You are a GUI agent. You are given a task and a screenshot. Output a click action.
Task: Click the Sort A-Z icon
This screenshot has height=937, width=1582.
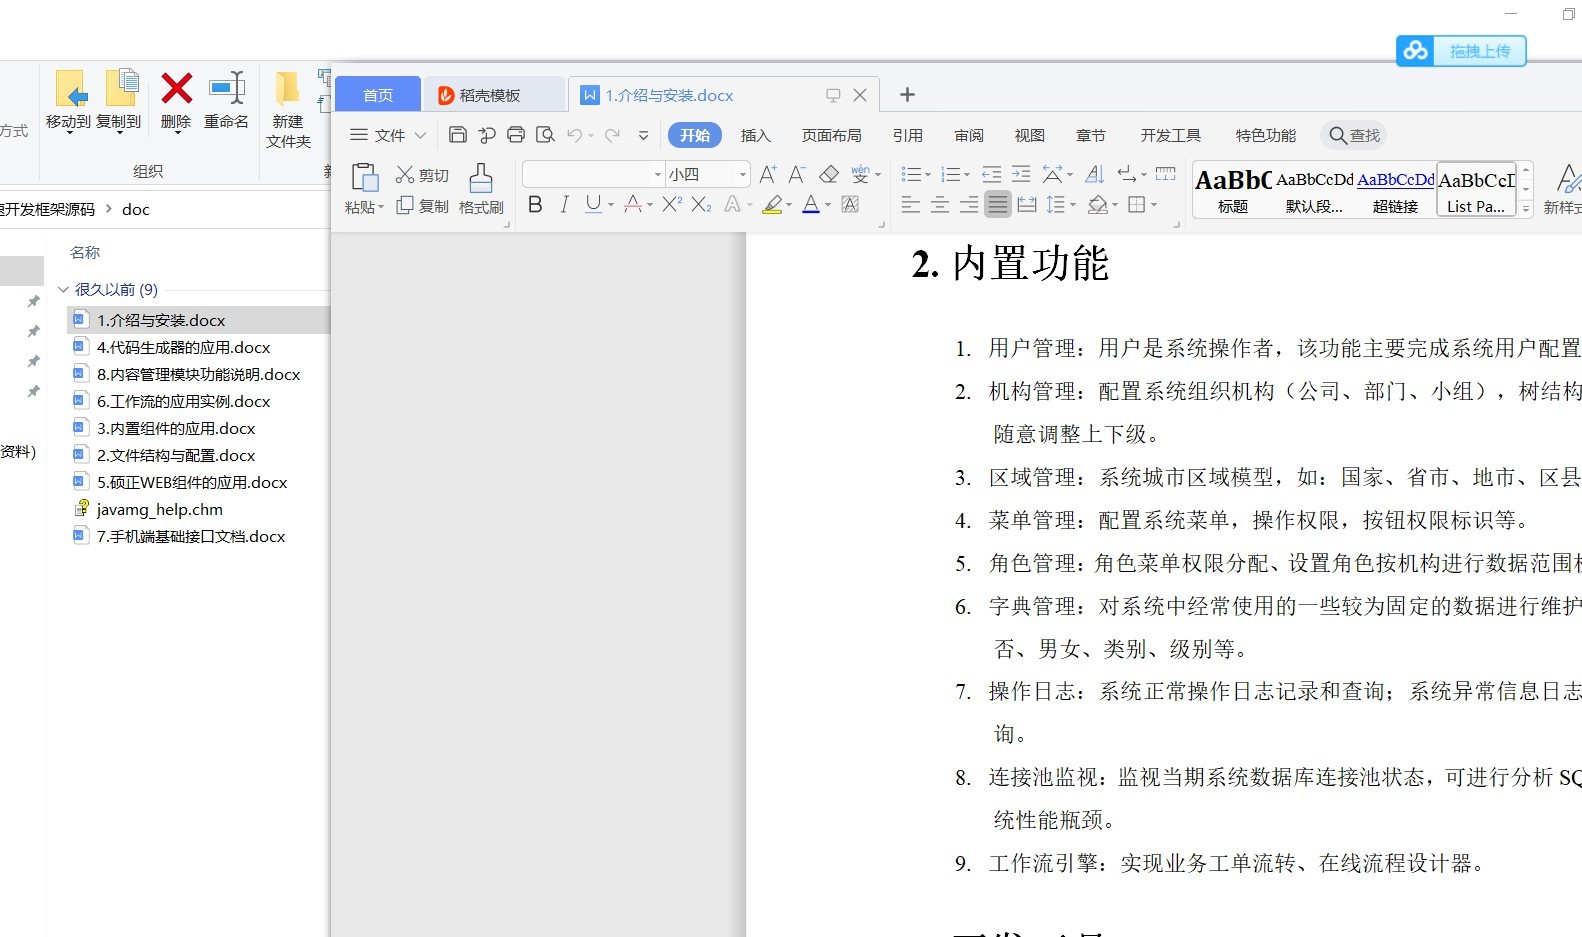click(1095, 174)
